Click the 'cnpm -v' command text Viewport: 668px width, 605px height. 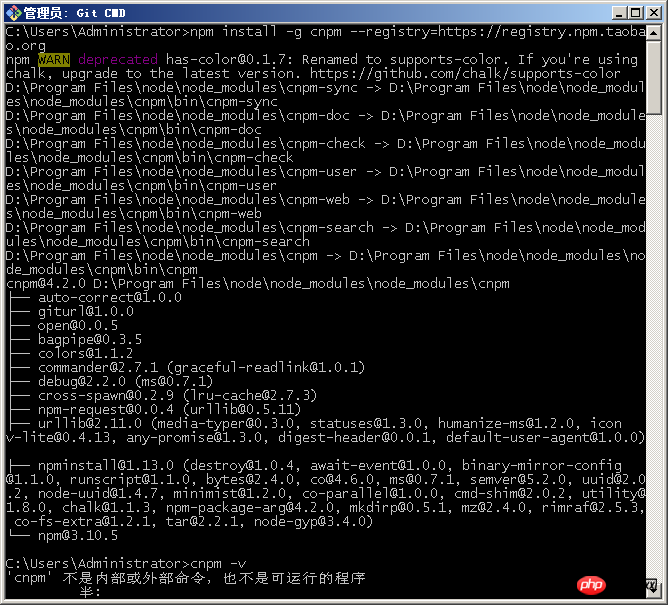coord(218,564)
